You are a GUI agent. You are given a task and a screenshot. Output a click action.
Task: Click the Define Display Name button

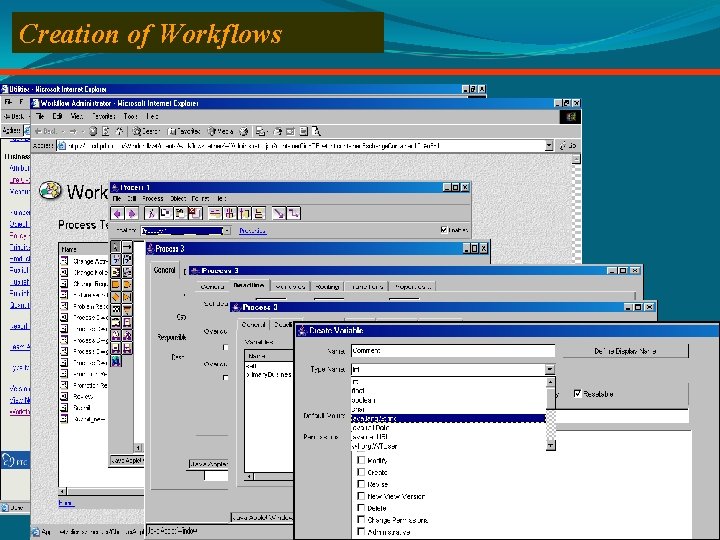click(625, 351)
